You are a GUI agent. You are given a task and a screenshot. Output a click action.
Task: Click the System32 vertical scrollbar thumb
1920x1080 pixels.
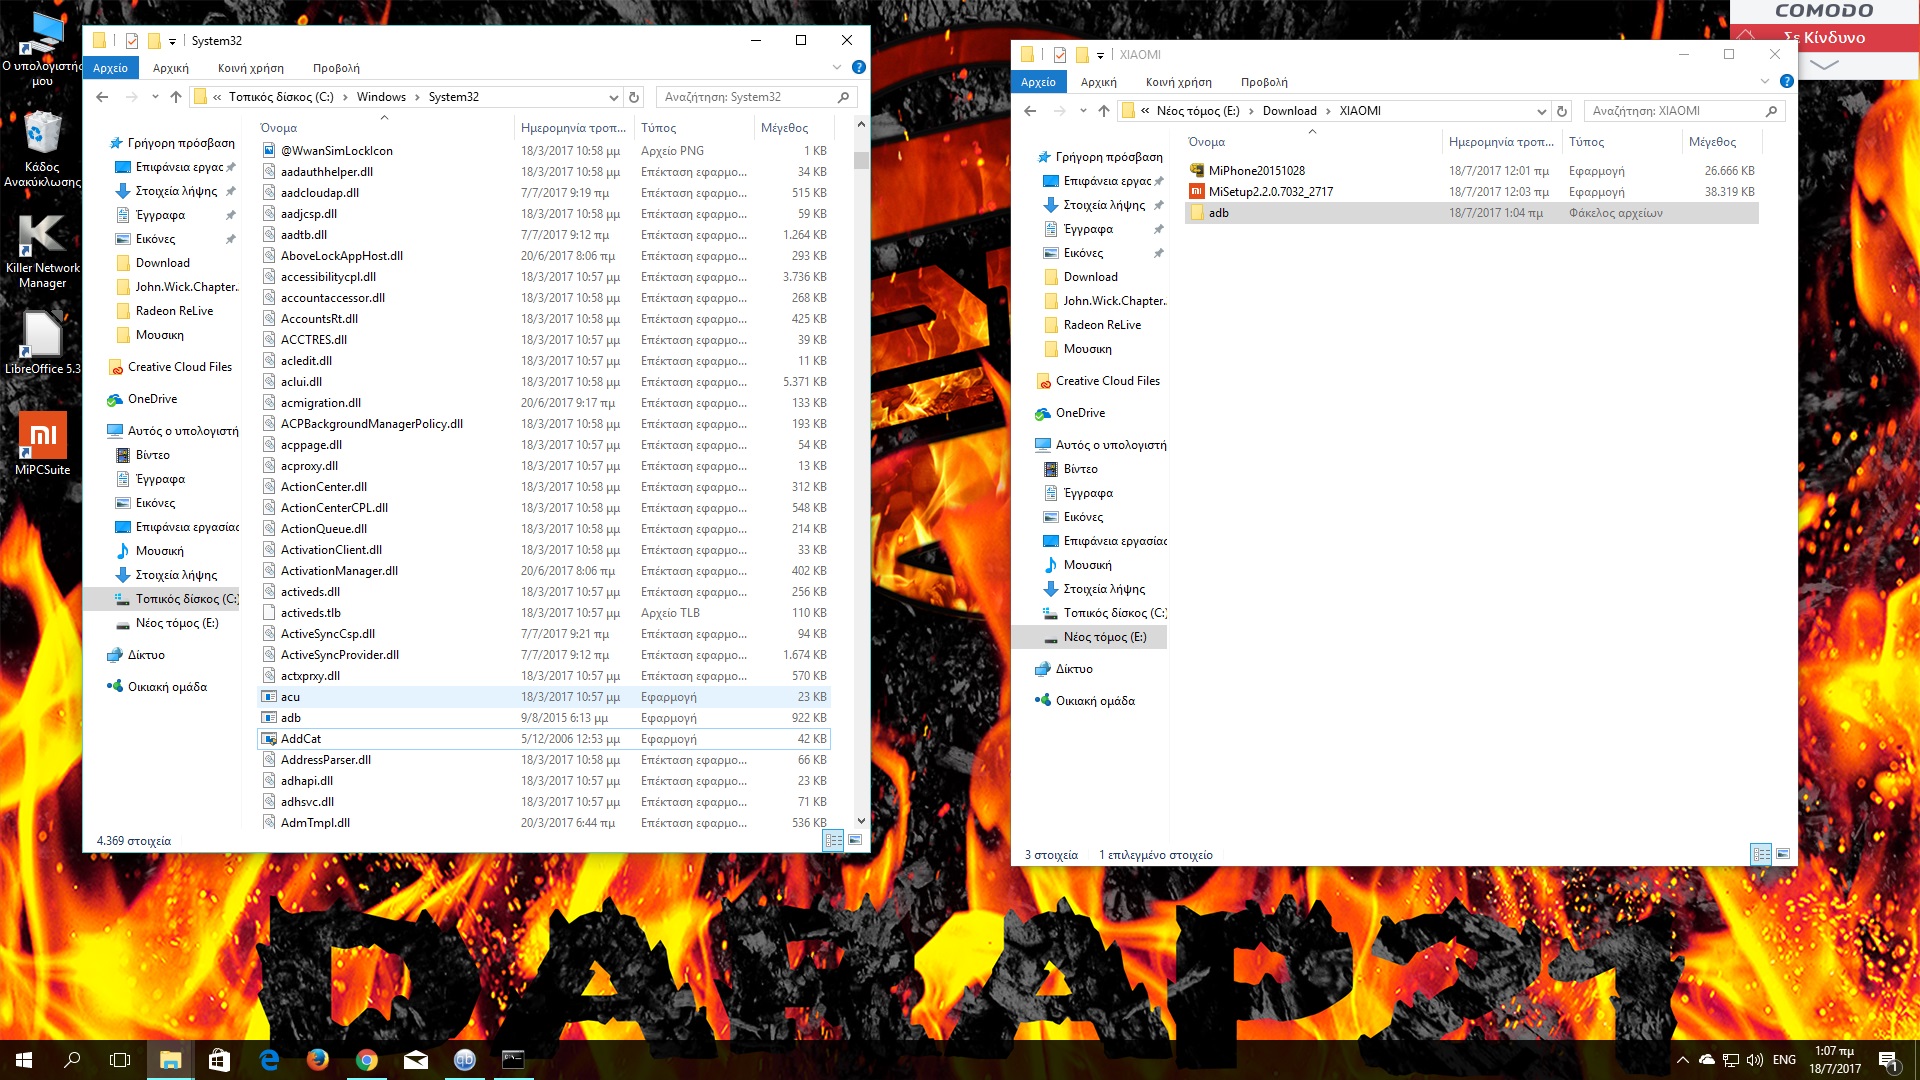click(x=861, y=160)
